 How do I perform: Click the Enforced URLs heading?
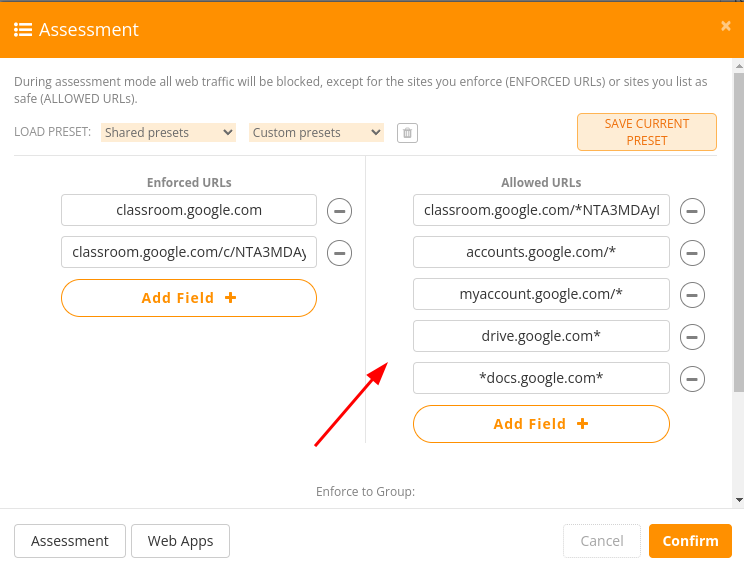(189, 183)
